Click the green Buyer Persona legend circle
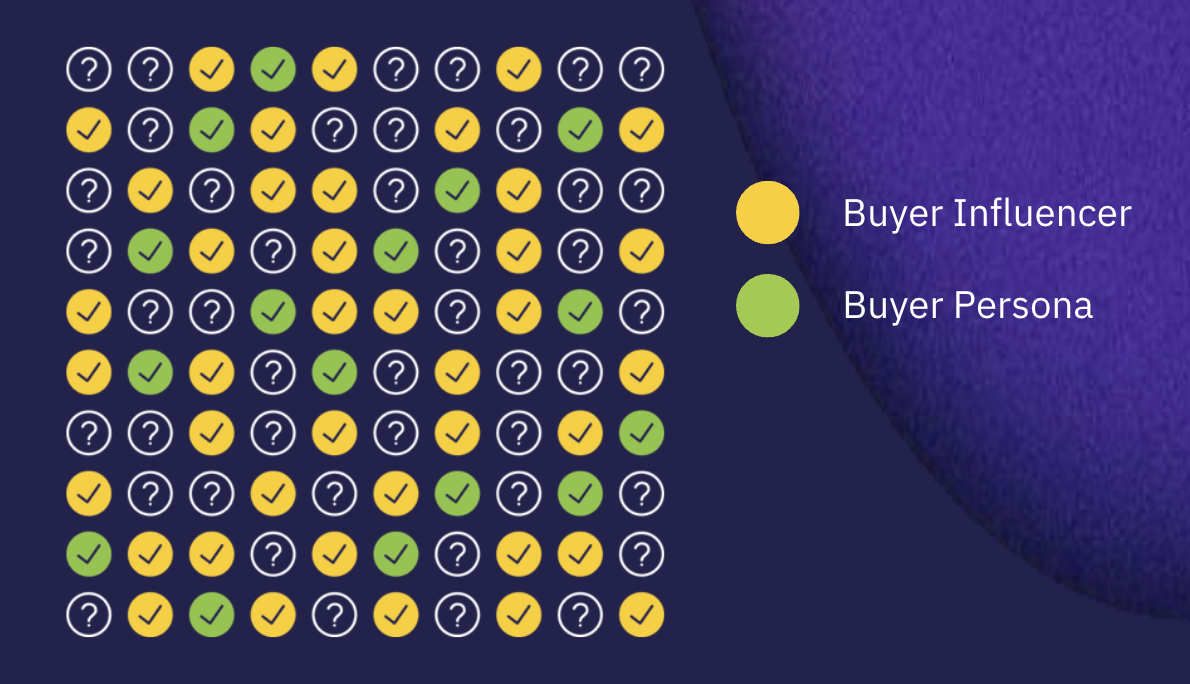This screenshot has width=1190, height=684. (x=767, y=305)
